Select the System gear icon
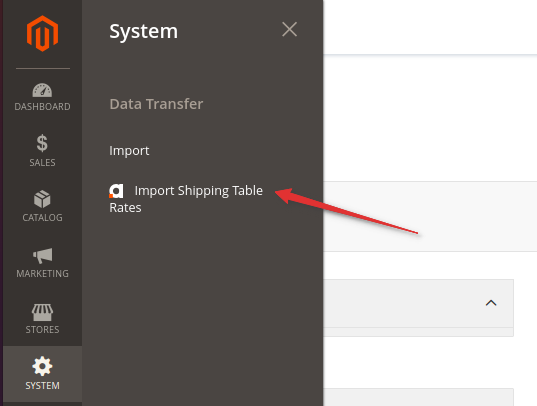This screenshot has height=406, width=537. pos(42,366)
